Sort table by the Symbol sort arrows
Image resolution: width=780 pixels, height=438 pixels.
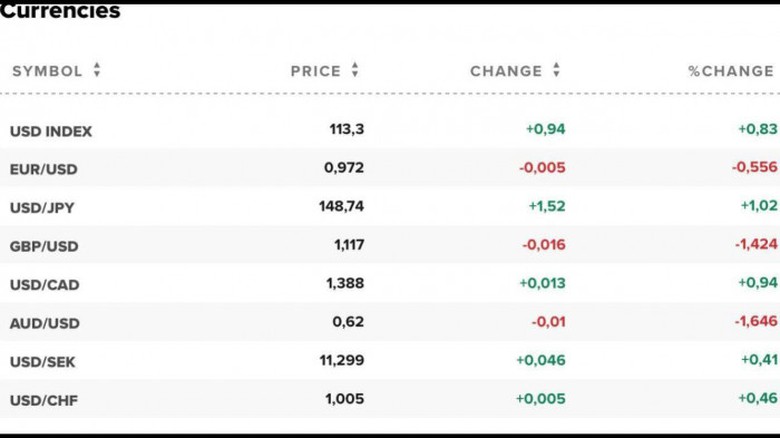pos(97,70)
